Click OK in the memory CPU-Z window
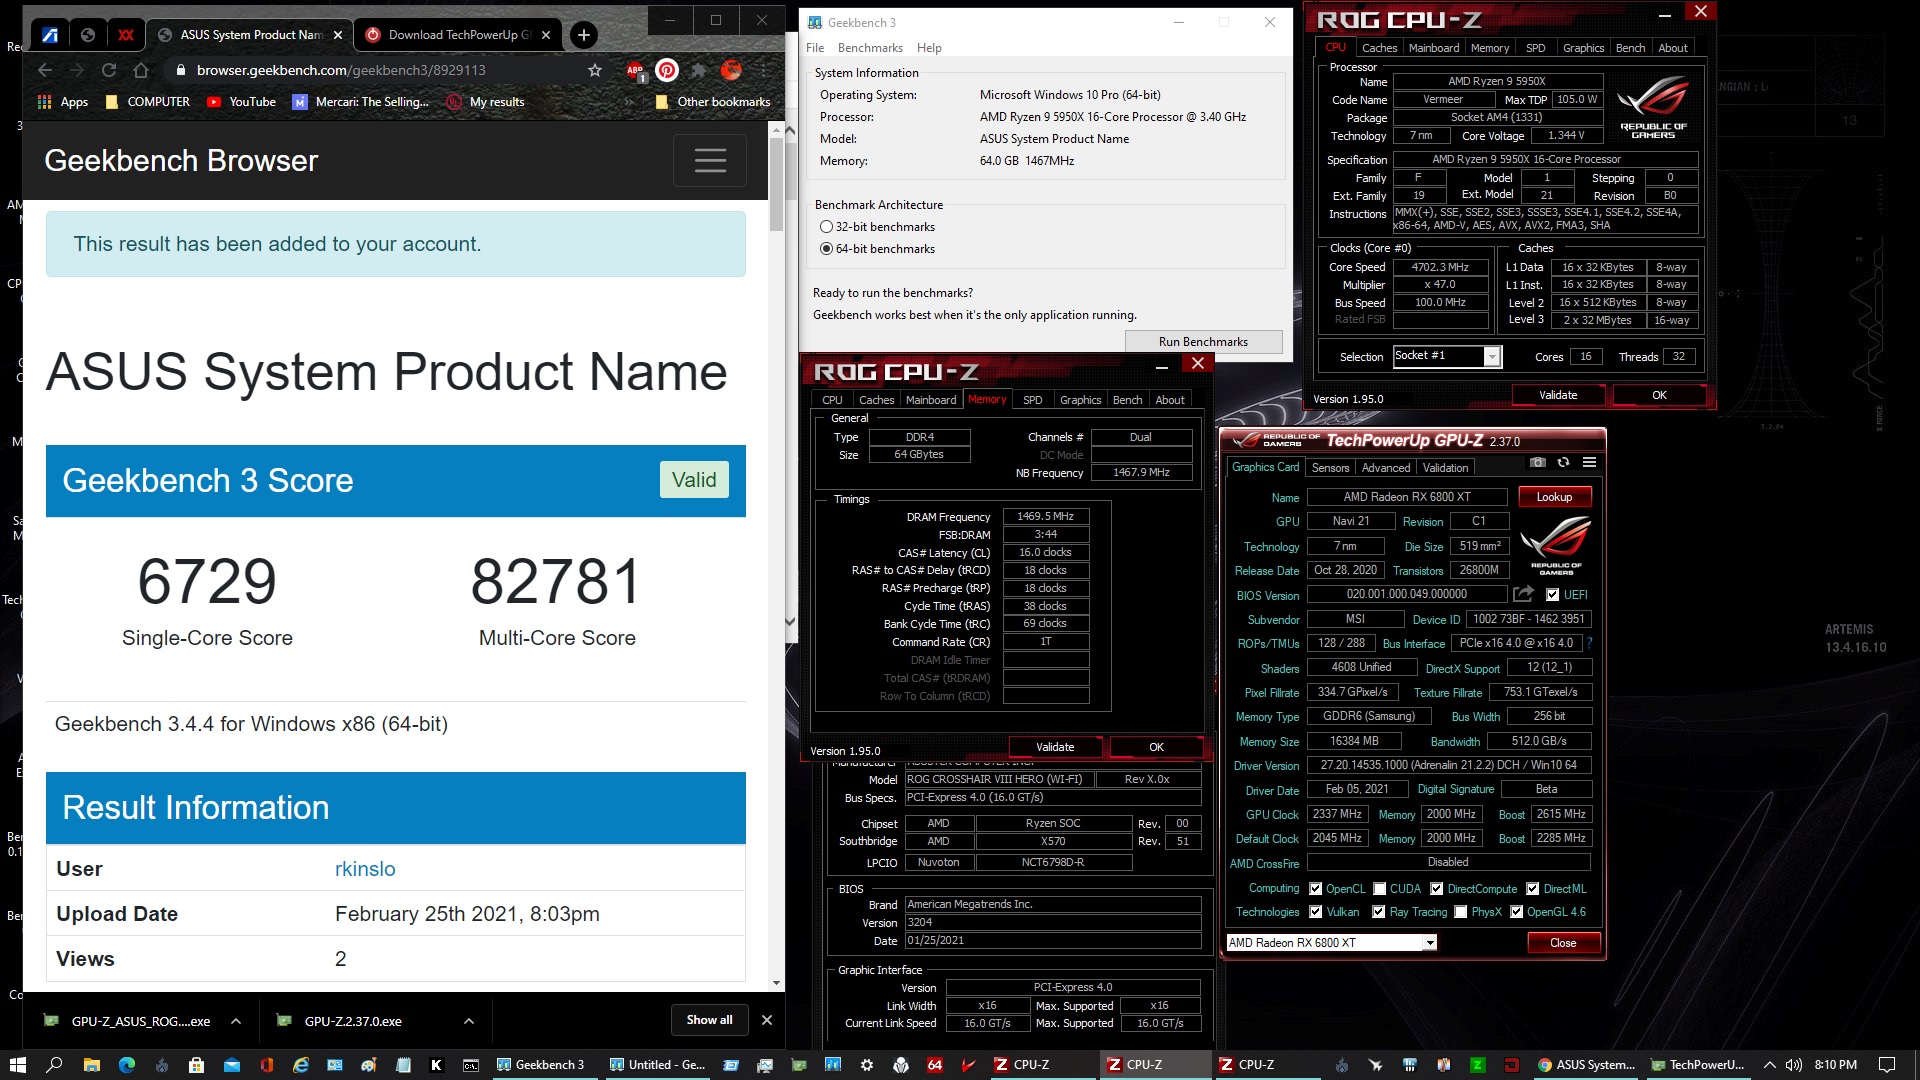The width and height of the screenshot is (1920, 1080). [1156, 747]
